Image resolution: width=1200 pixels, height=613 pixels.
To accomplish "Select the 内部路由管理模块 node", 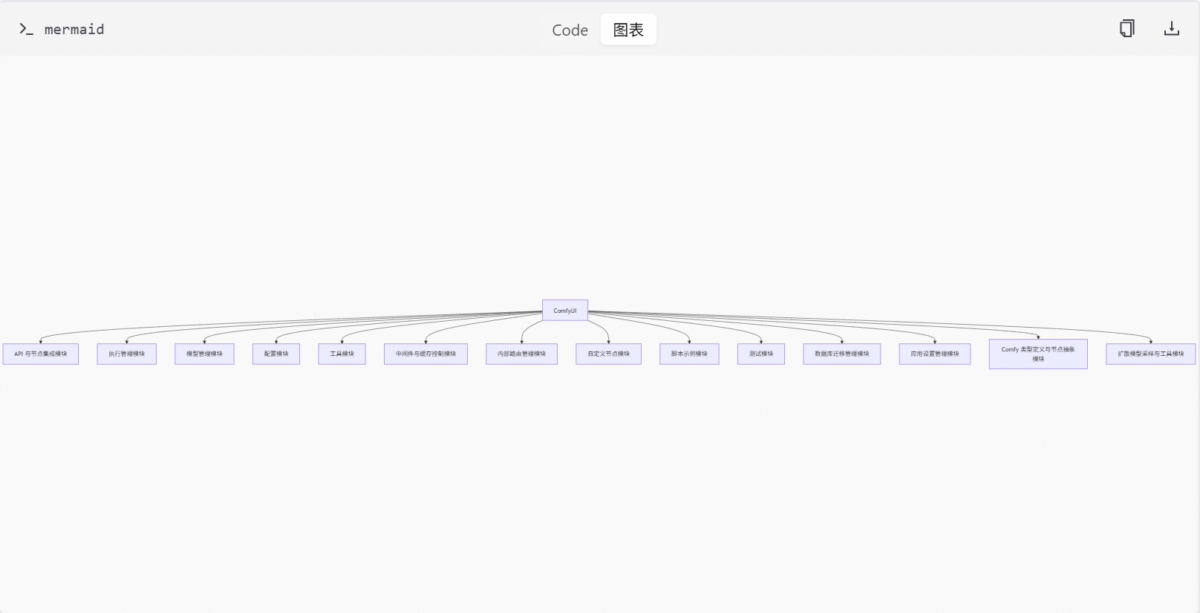I will tap(522, 354).
